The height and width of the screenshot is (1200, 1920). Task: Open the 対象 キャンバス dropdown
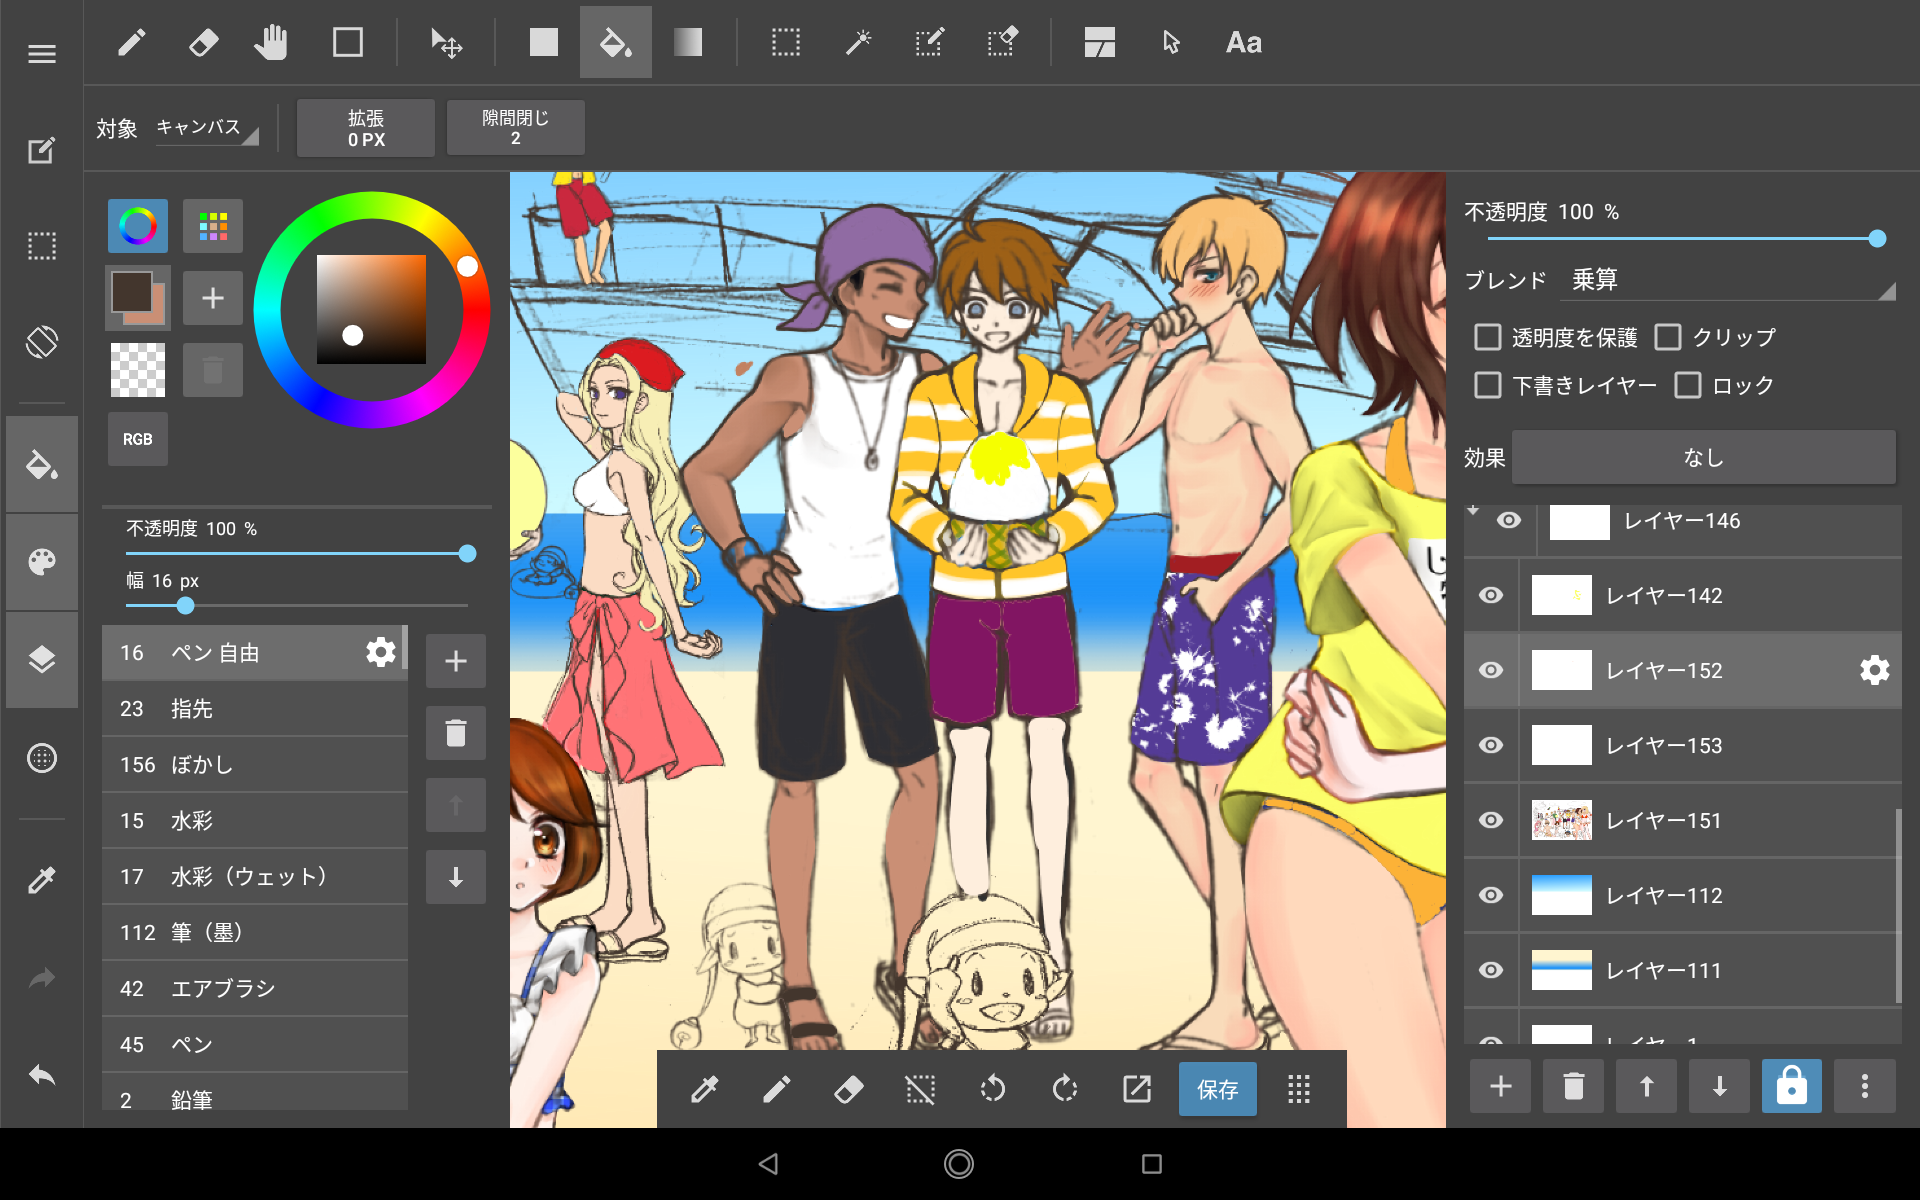click(206, 128)
